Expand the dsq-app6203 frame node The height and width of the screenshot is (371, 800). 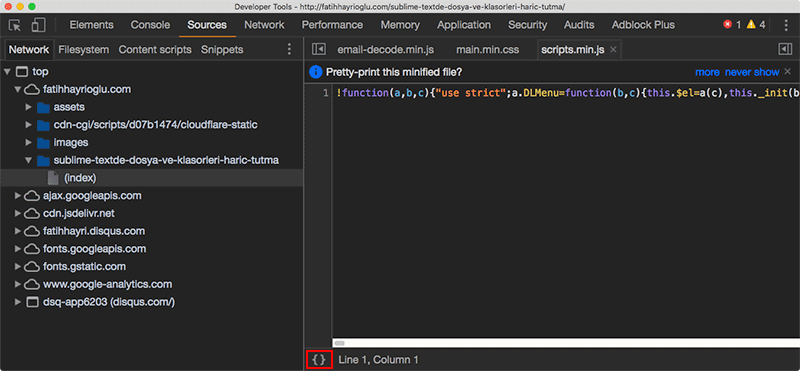pyautogui.click(x=18, y=302)
